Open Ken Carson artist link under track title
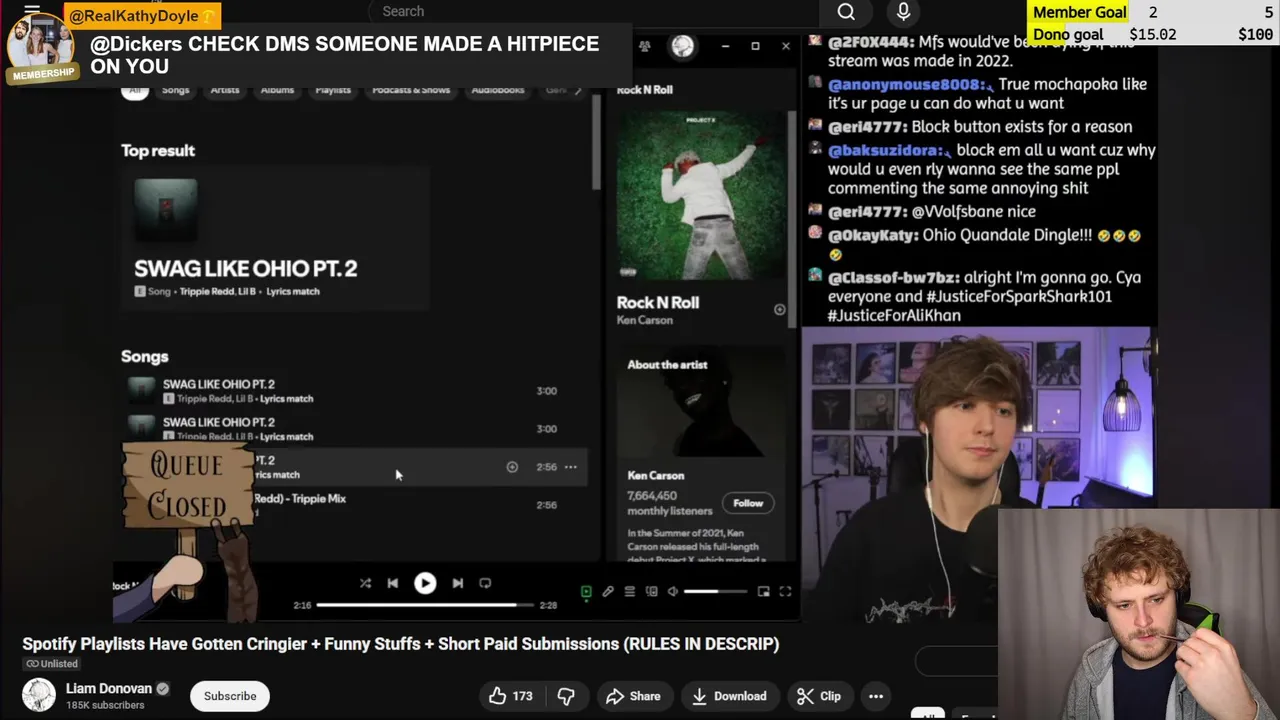This screenshot has height=720, width=1280. tap(645, 320)
